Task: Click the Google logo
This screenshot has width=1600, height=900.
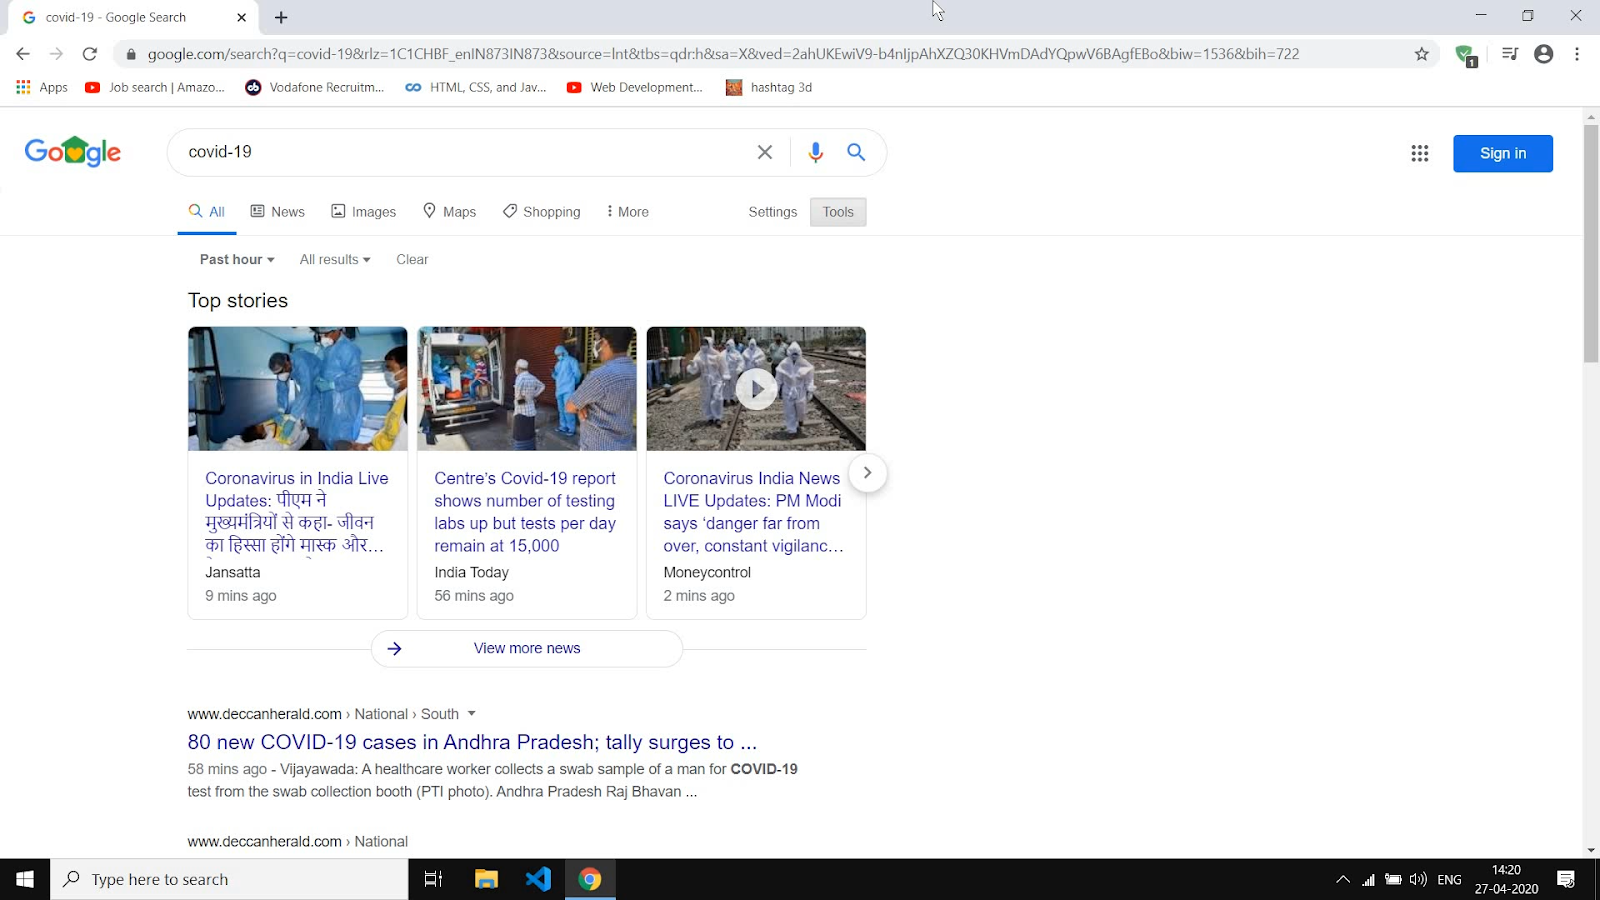Action: coord(73,151)
